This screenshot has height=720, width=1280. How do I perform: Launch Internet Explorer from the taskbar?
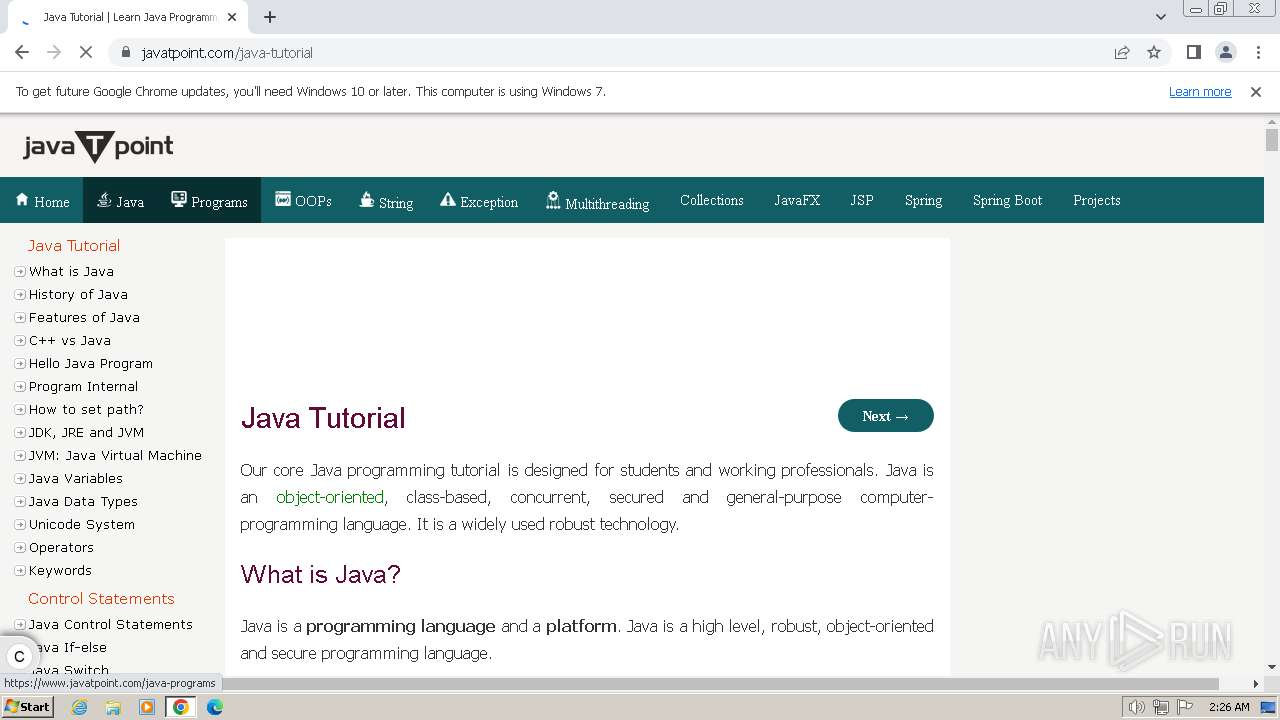point(80,707)
